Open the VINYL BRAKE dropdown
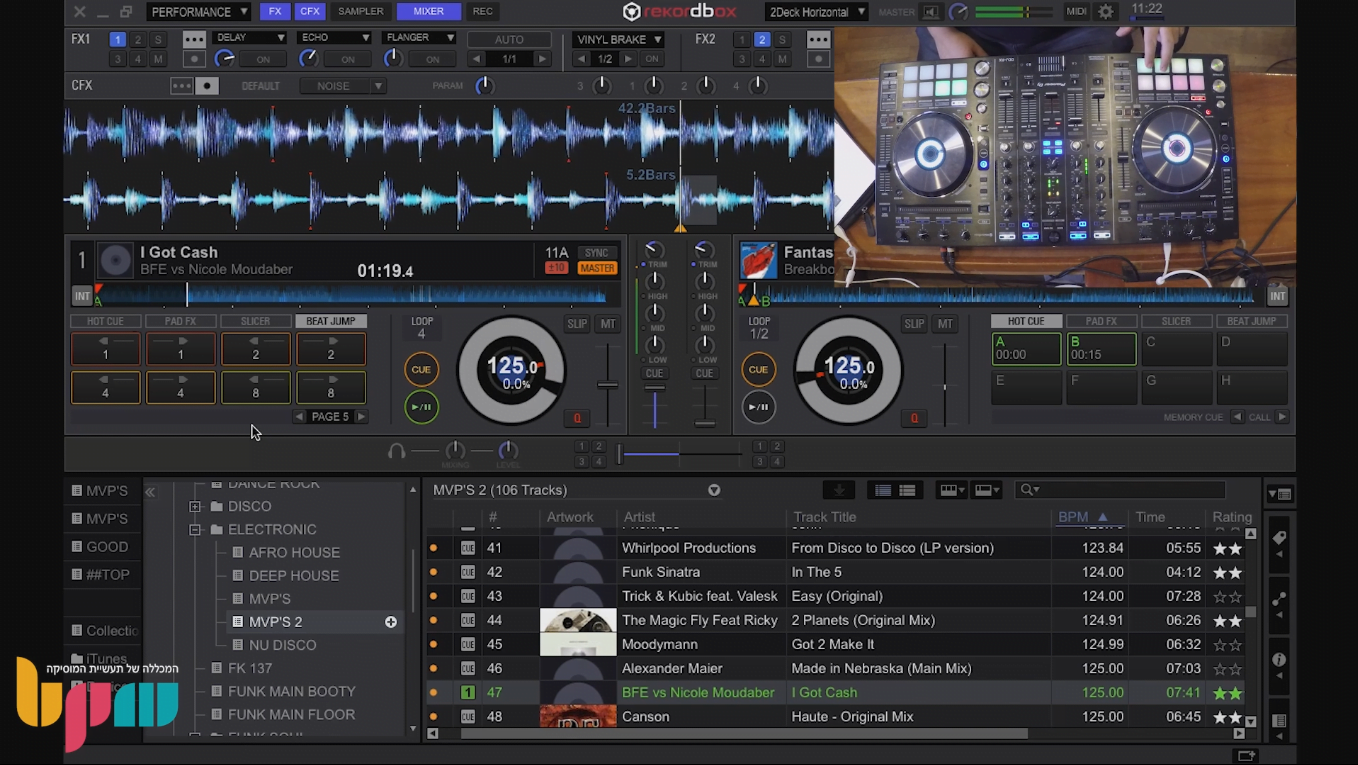This screenshot has height=765, width=1358. 619,40
